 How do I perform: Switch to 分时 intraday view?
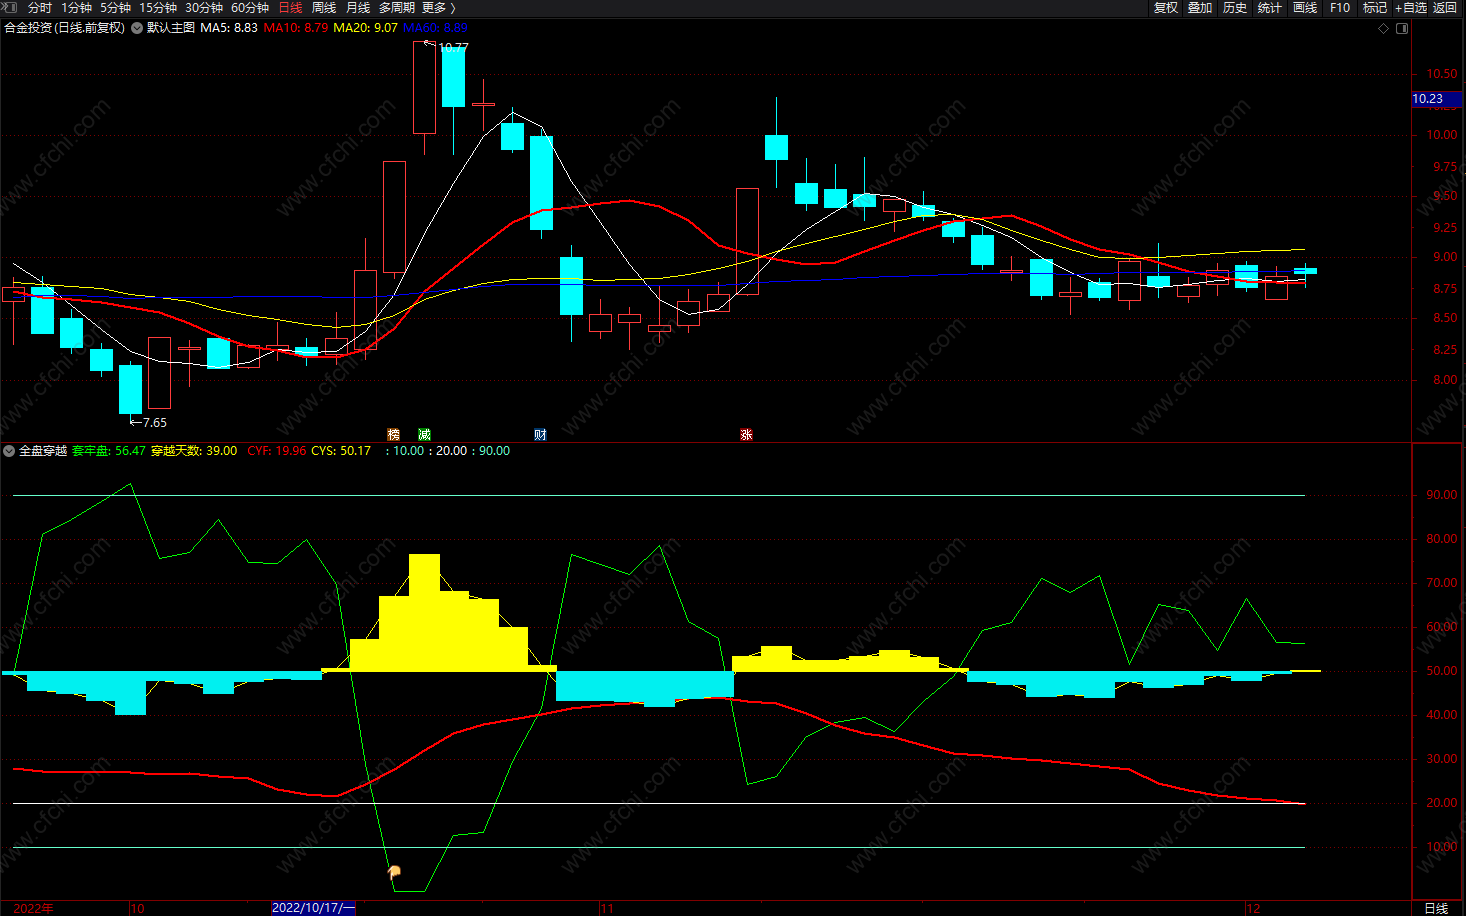(x=40, y=8)
